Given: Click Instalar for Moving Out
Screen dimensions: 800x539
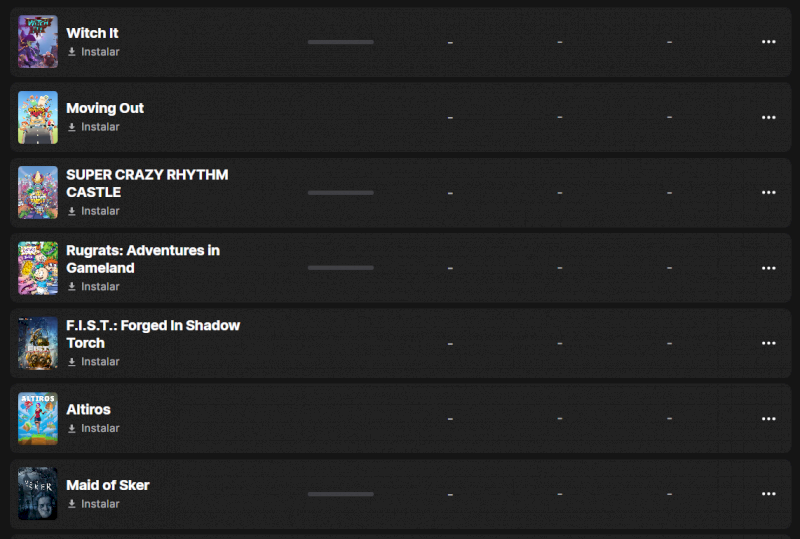Looking at the screenshot, I should pos(100,127).
